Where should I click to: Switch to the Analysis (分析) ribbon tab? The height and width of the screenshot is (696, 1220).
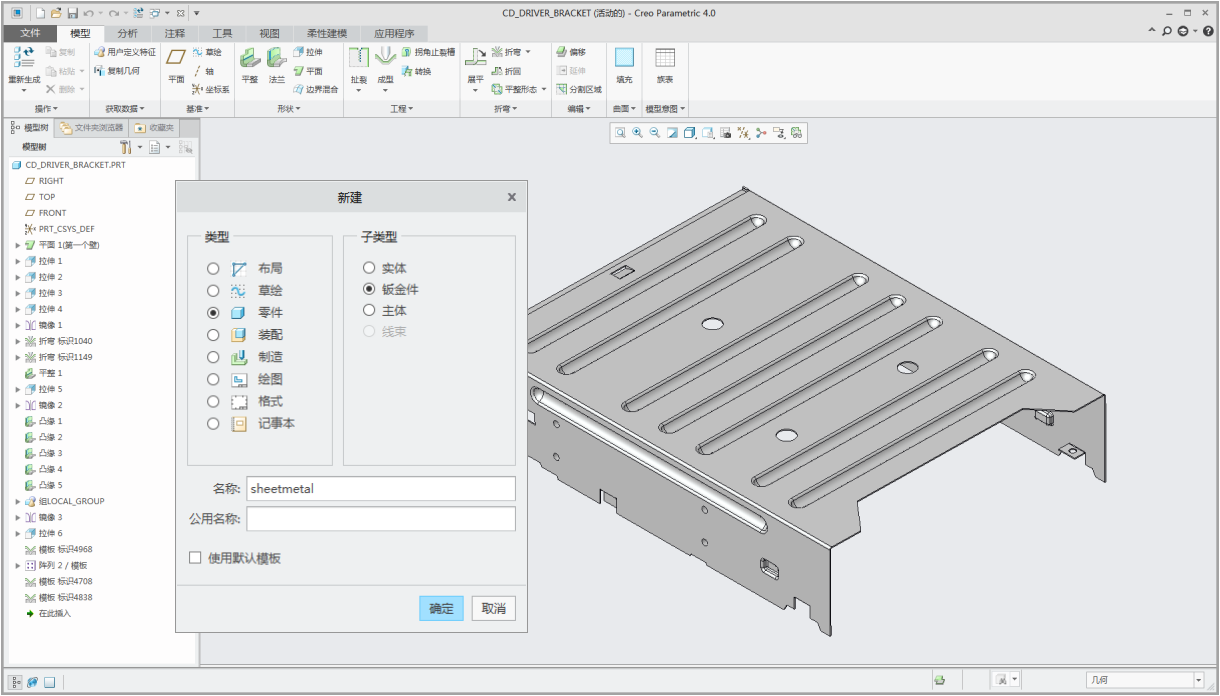coord(128,33)
